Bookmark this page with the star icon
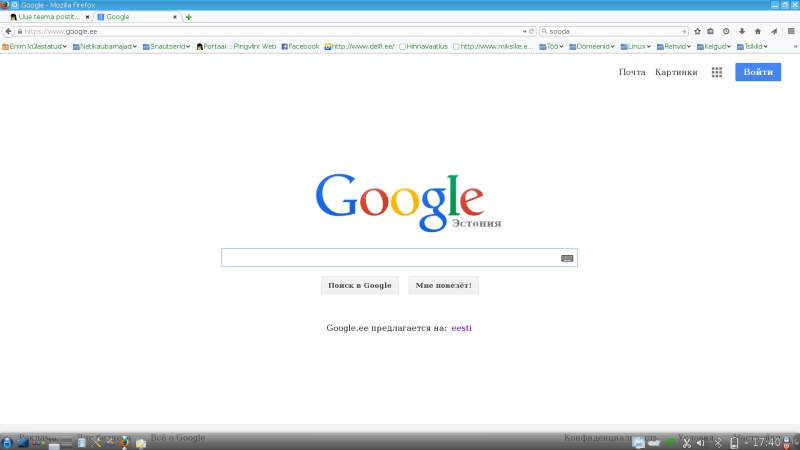The image size is (800, 450). 697,31
